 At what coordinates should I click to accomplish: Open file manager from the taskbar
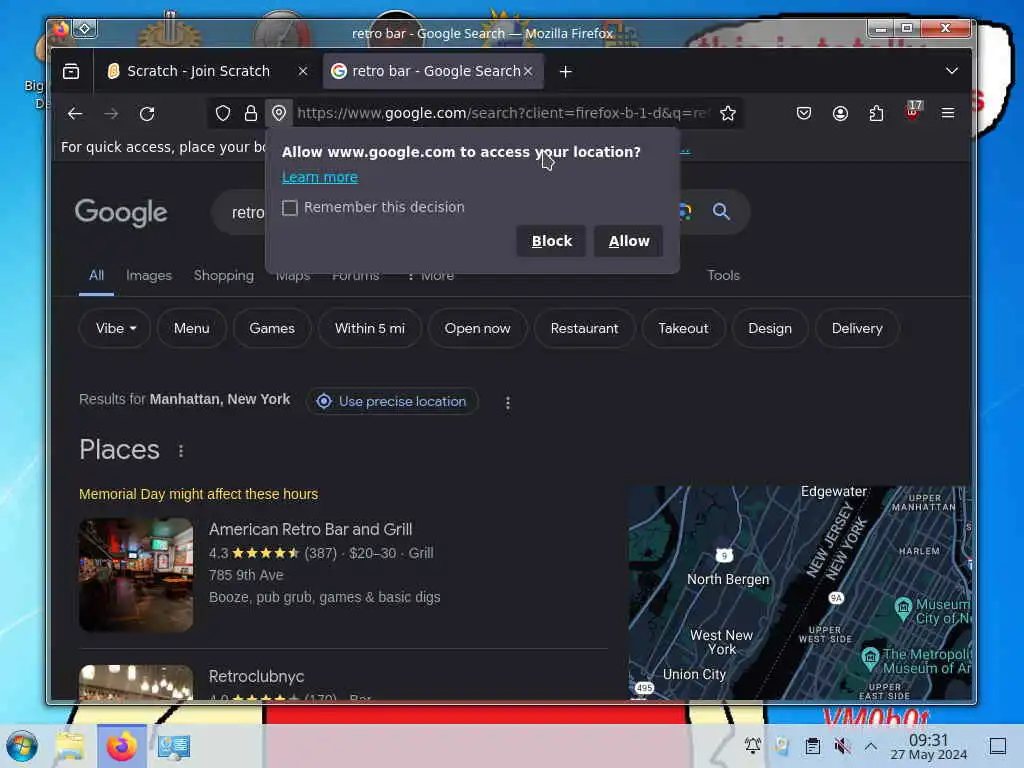(69, 746)
